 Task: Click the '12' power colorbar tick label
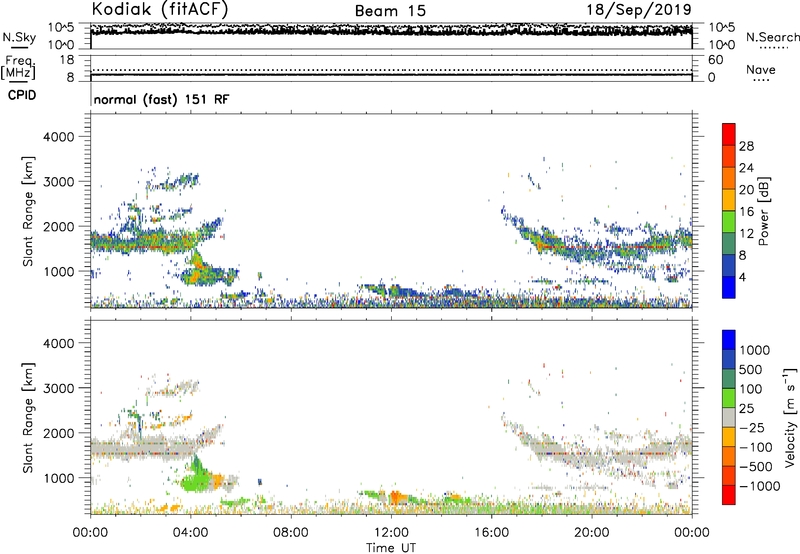[x=746, y=234]
